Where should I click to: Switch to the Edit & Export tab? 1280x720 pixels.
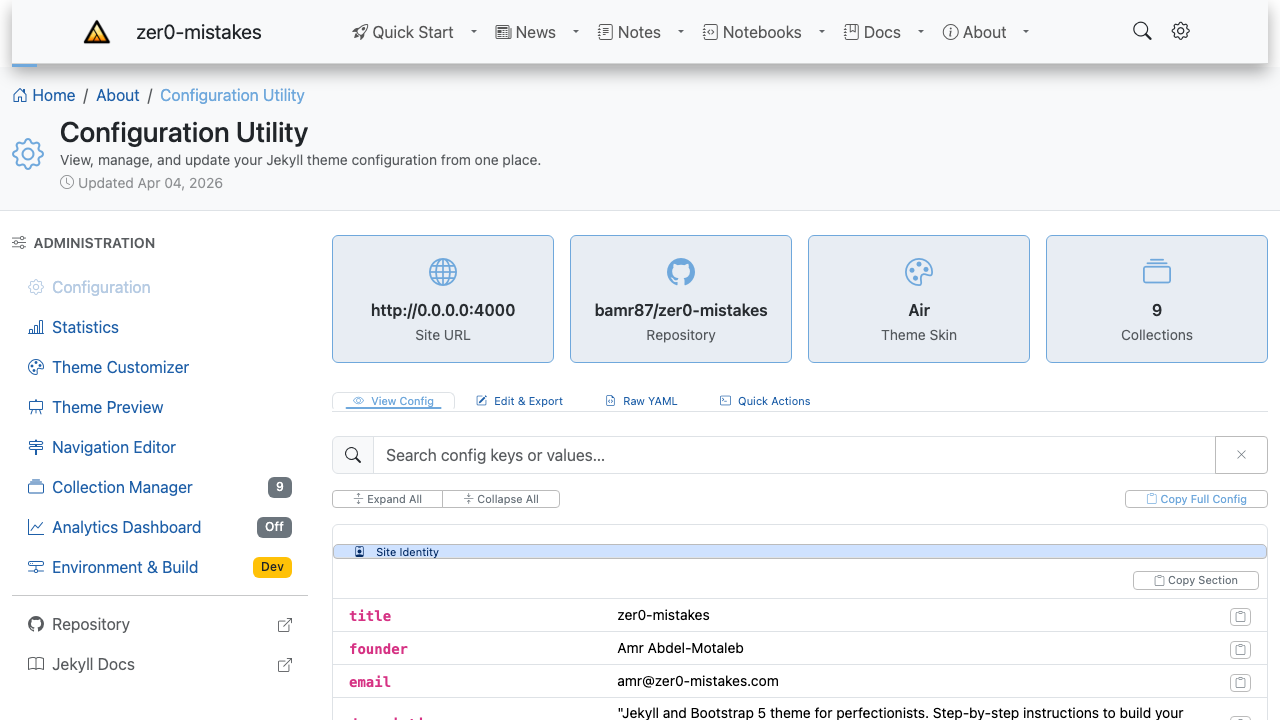tap(520, 401)
